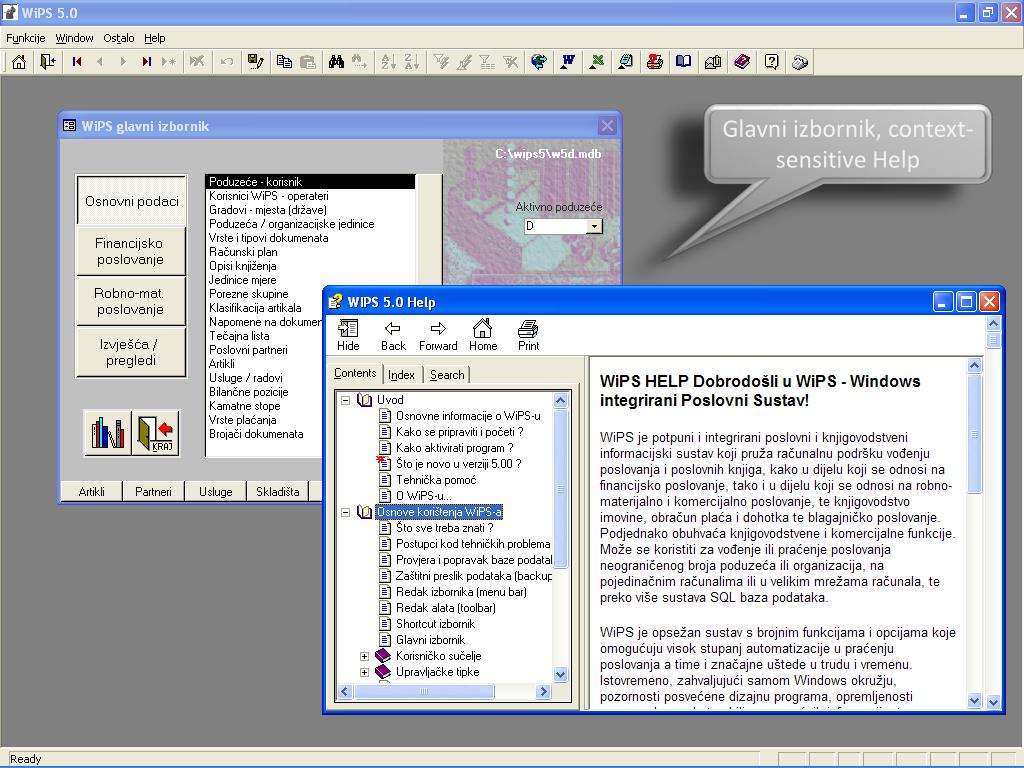Click the red printer icon in the main toolbar
Viewport: 1024px width, 768px height.
pos(654,62)
